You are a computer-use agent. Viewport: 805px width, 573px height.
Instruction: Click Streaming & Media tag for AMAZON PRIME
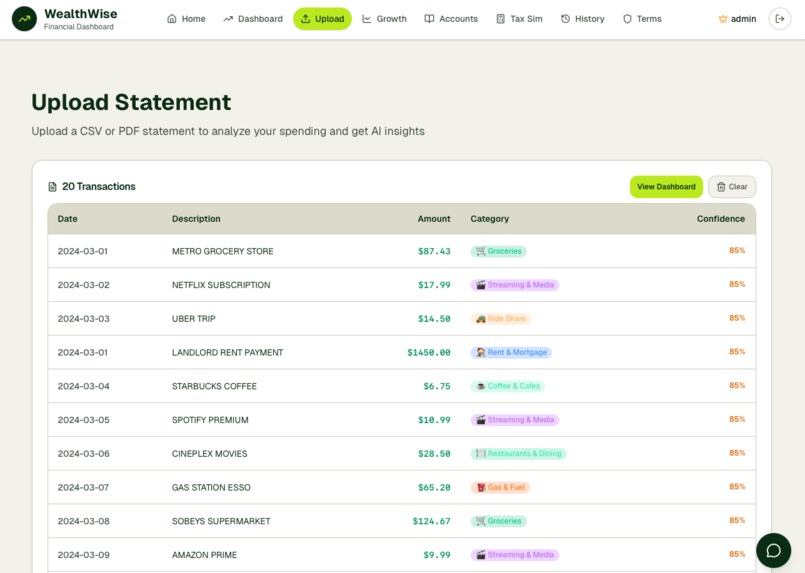pyautogui.click(x=515, y=555)
